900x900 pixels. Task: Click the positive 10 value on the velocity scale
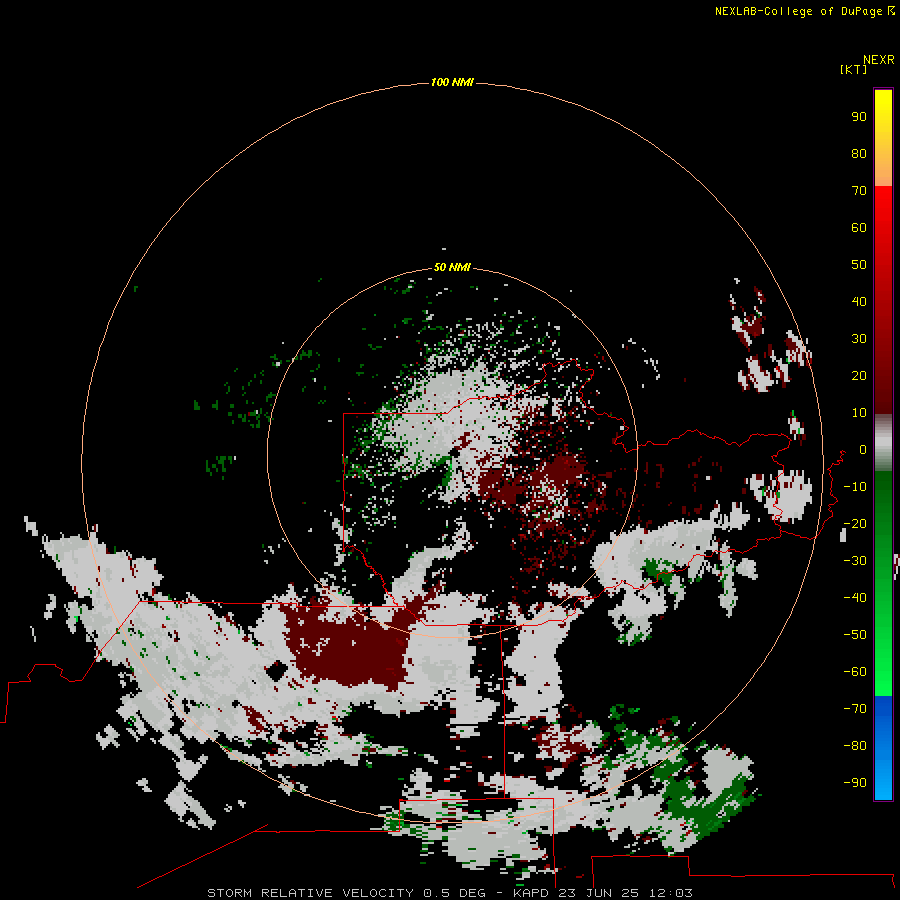859,413
